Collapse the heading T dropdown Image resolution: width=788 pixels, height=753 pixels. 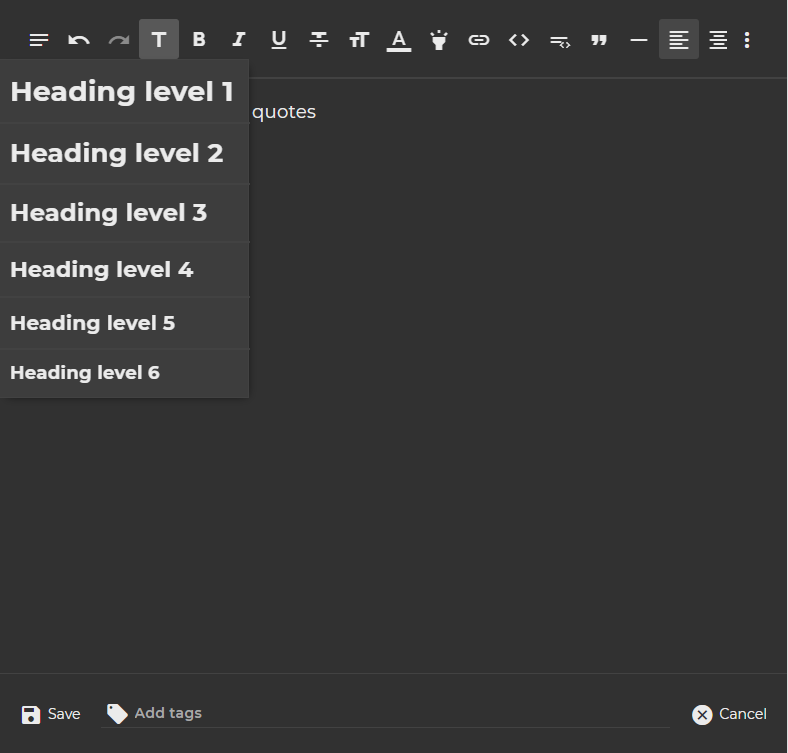pos(159,40)
